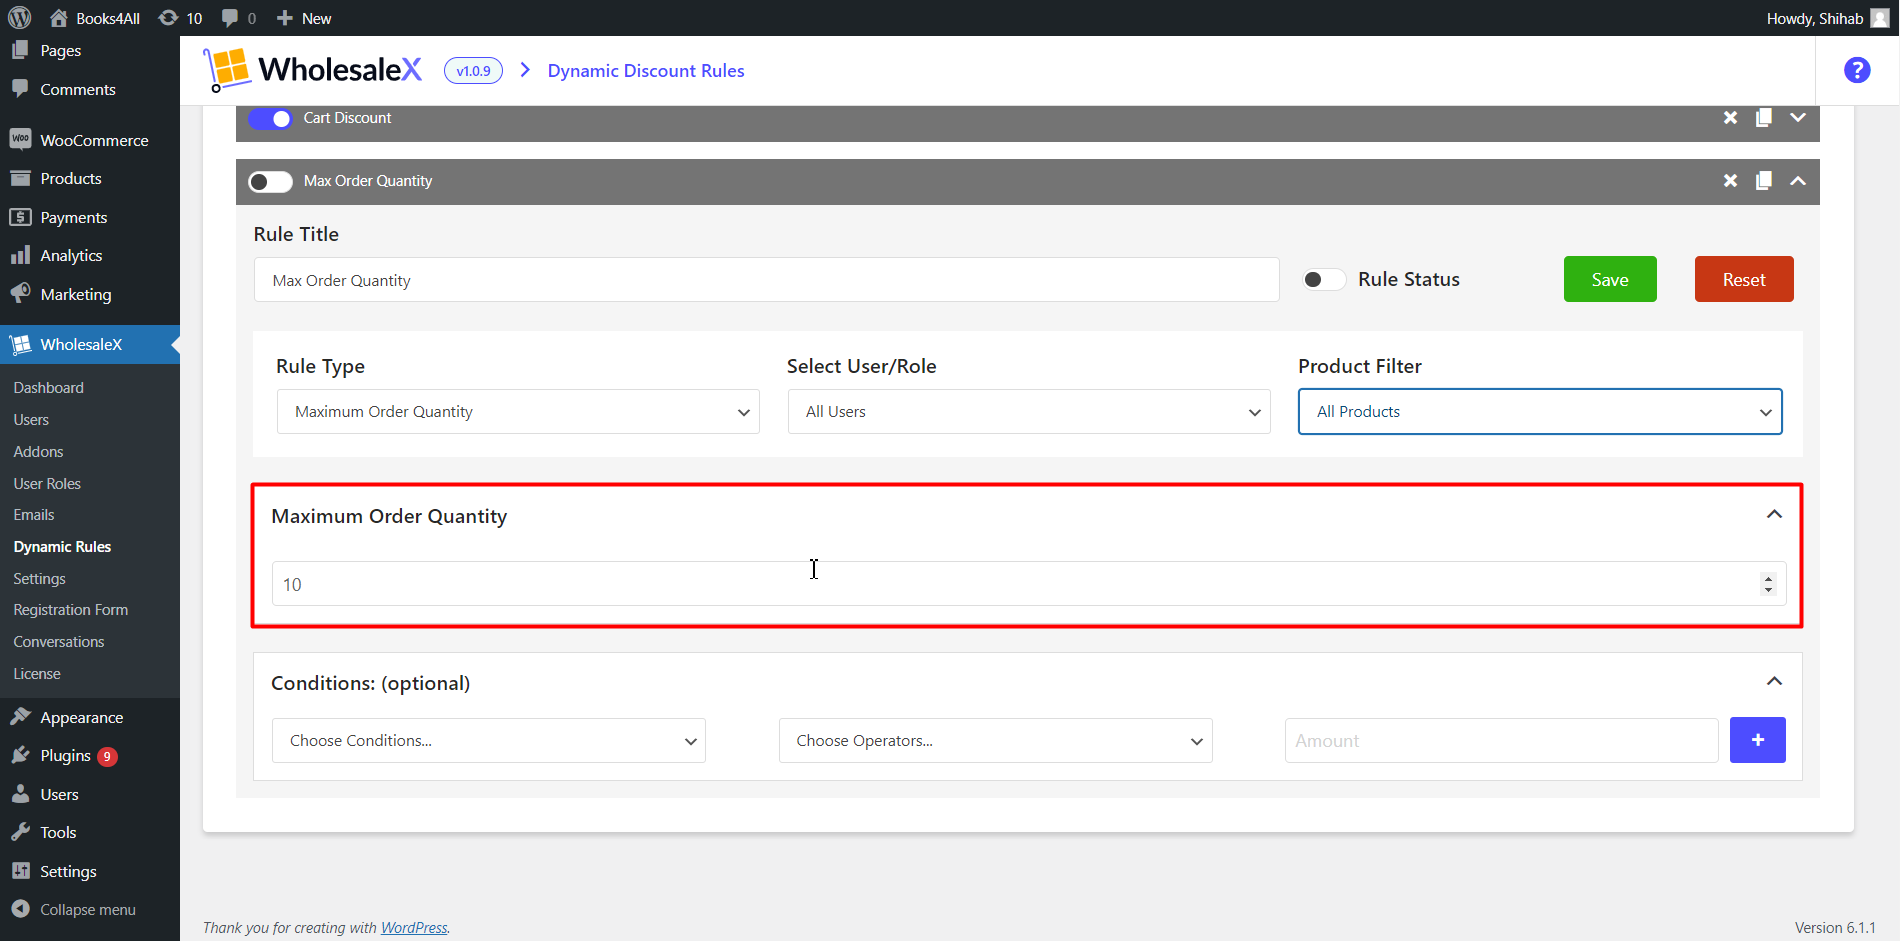Open the Choose Operators dropdown
1900x941 pixels.
pyautogui.click(x=996, y=741)
